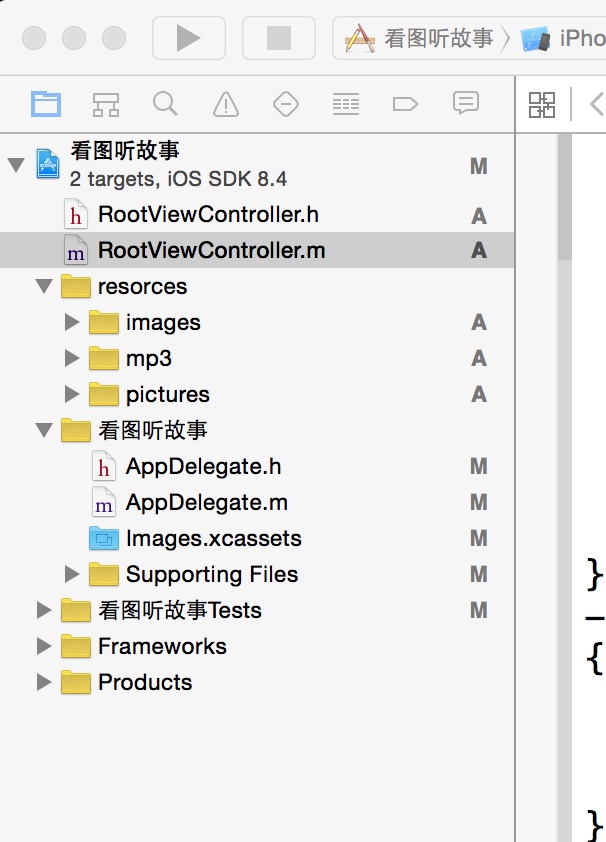Open the Find navigator
This screenshot has height=842, width=606.
(165, 104)
